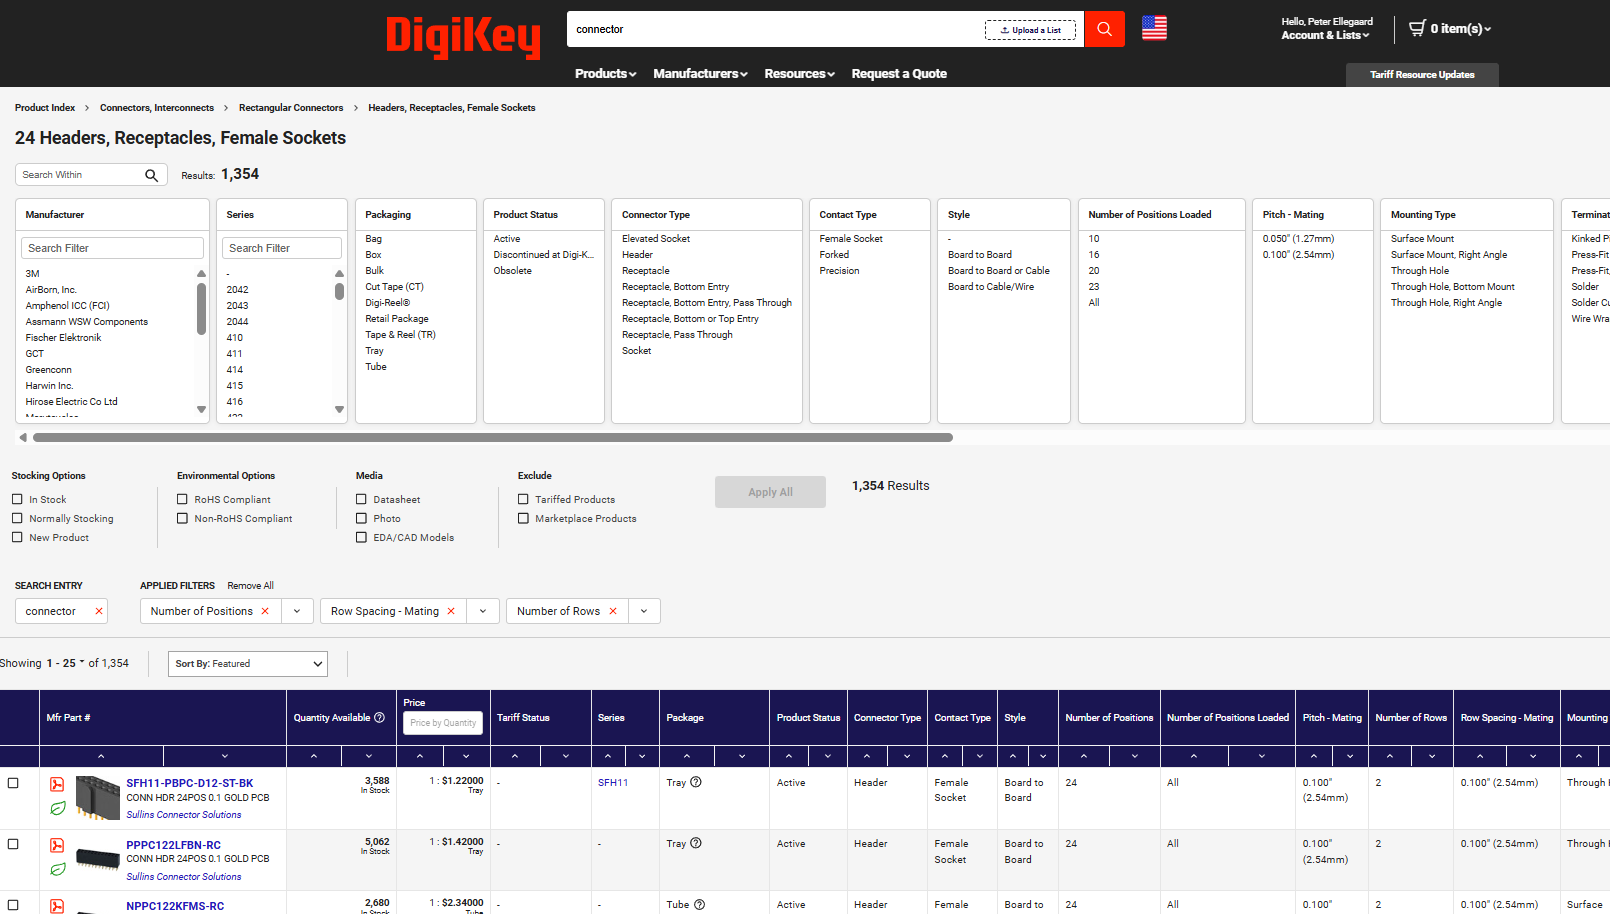
Task: Enable the In Stock checkbox
Action: pos(18,499)
